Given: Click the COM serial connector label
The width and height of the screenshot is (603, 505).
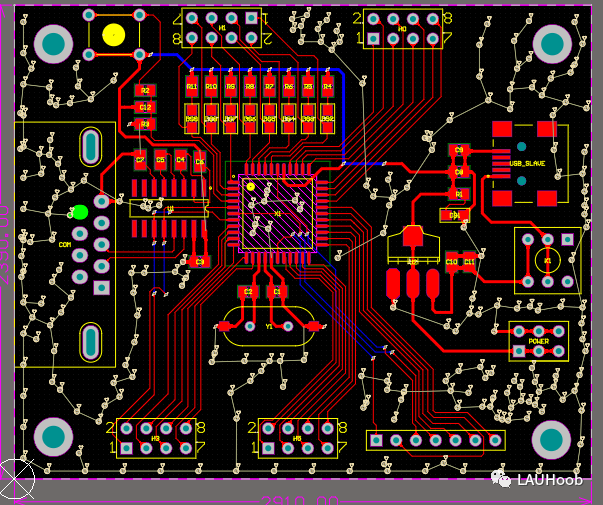Looking at the screenshot, I should 65,245.
